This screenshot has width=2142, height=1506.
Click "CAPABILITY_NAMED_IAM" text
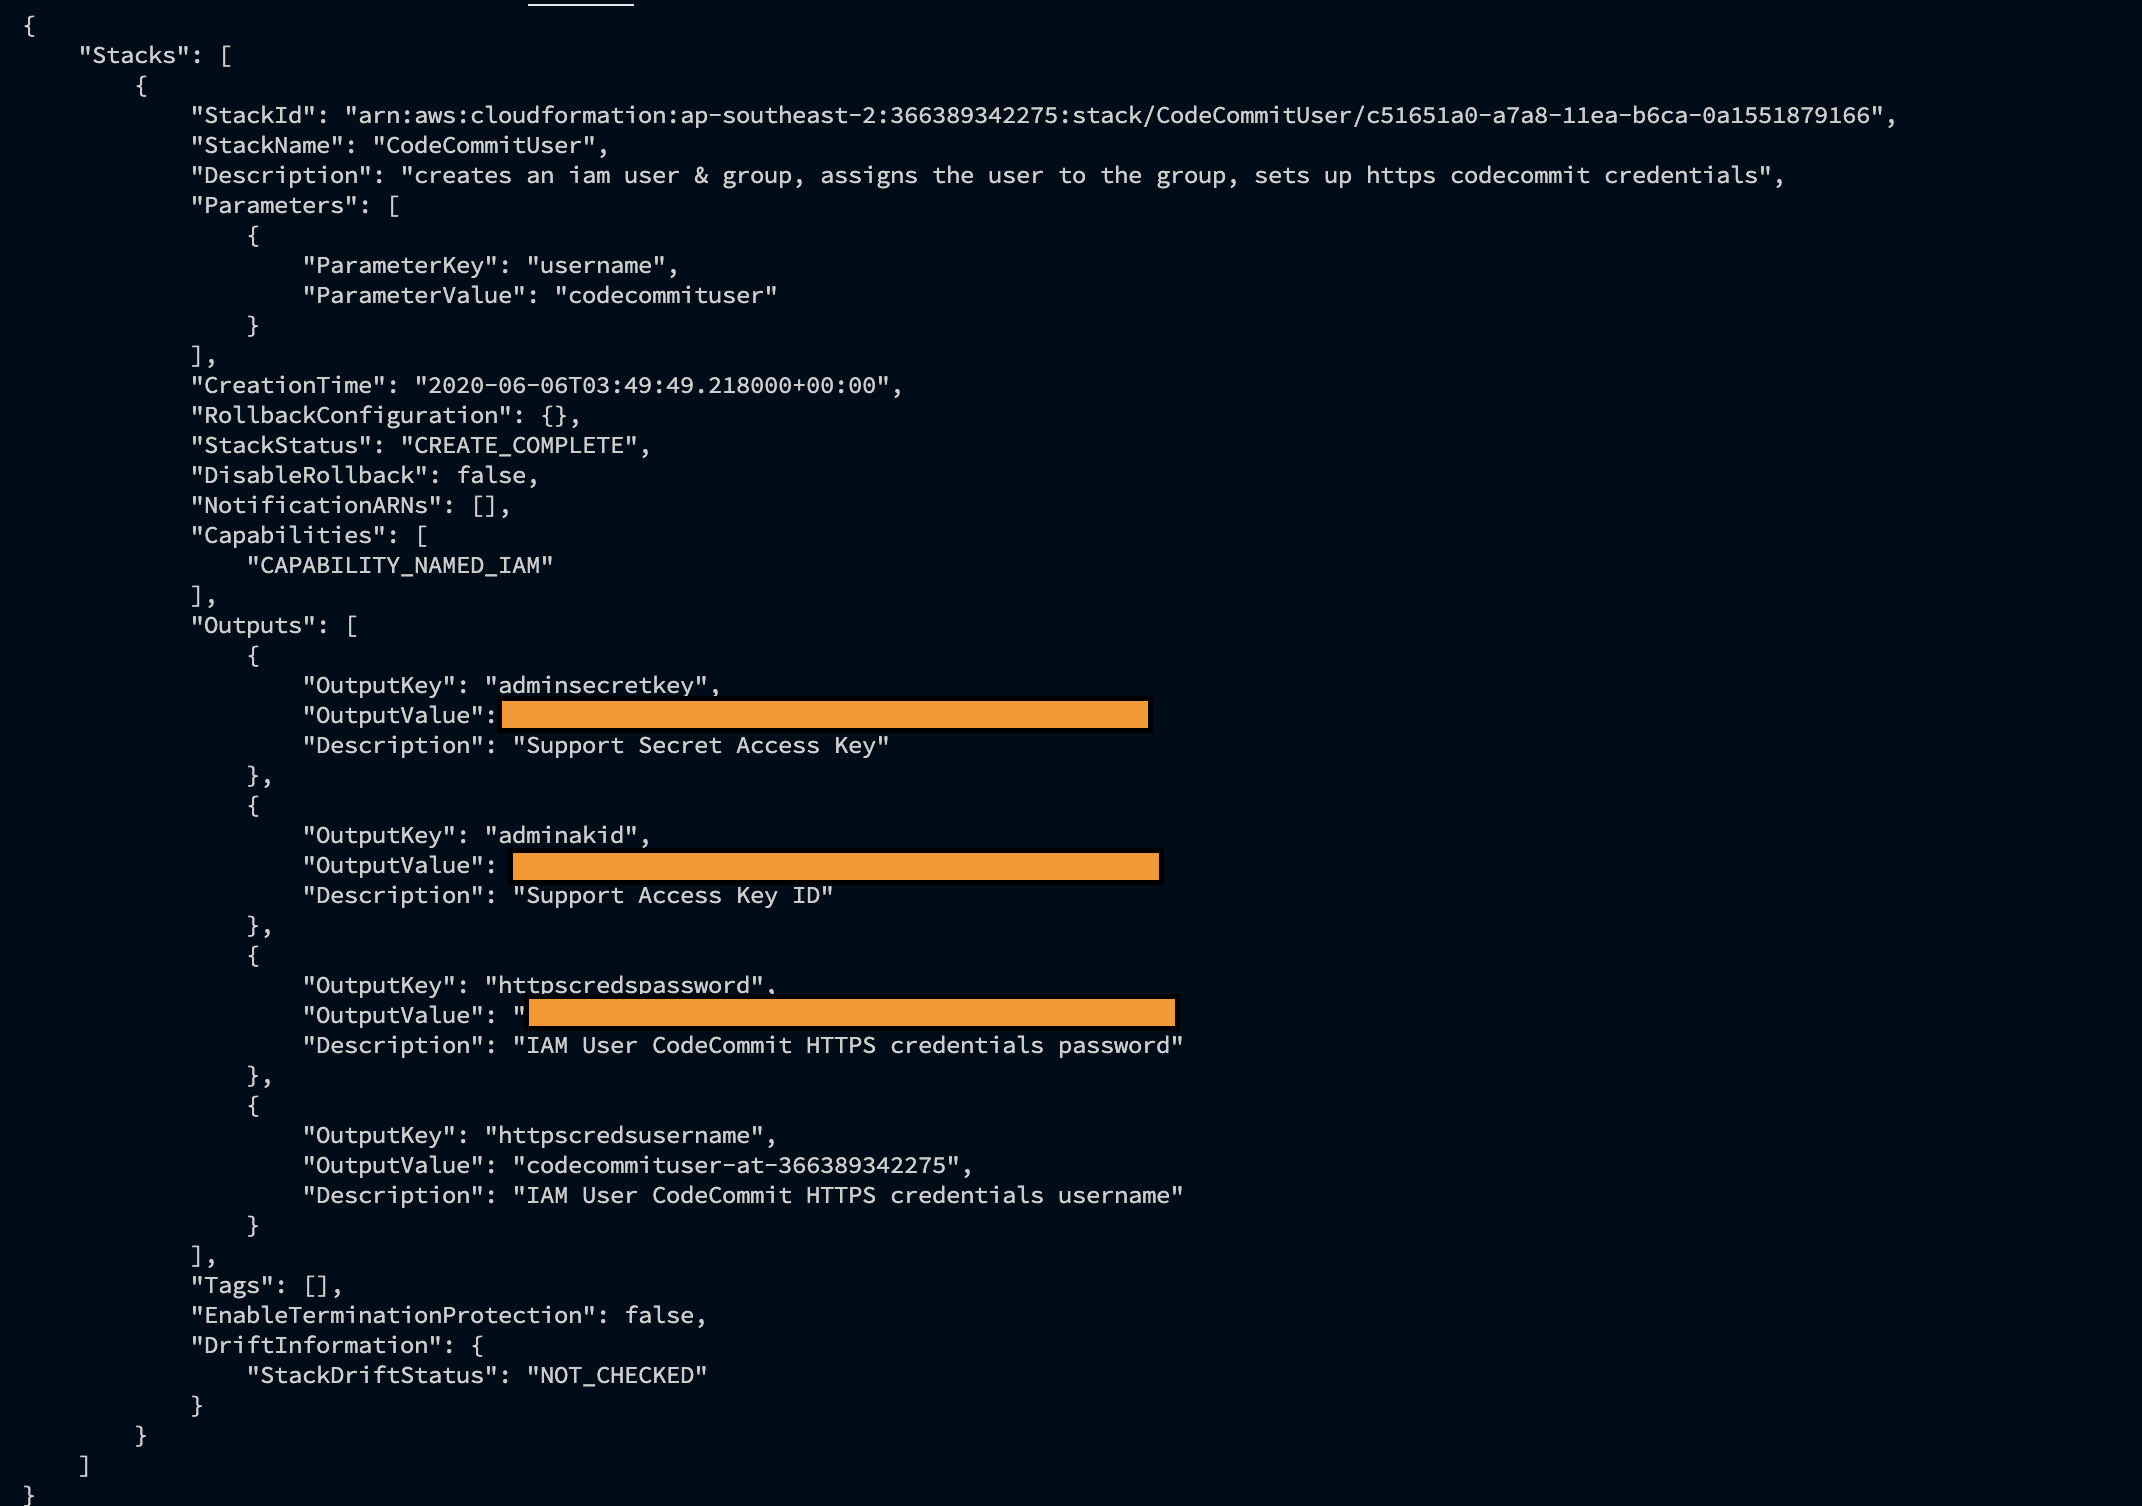400,566
